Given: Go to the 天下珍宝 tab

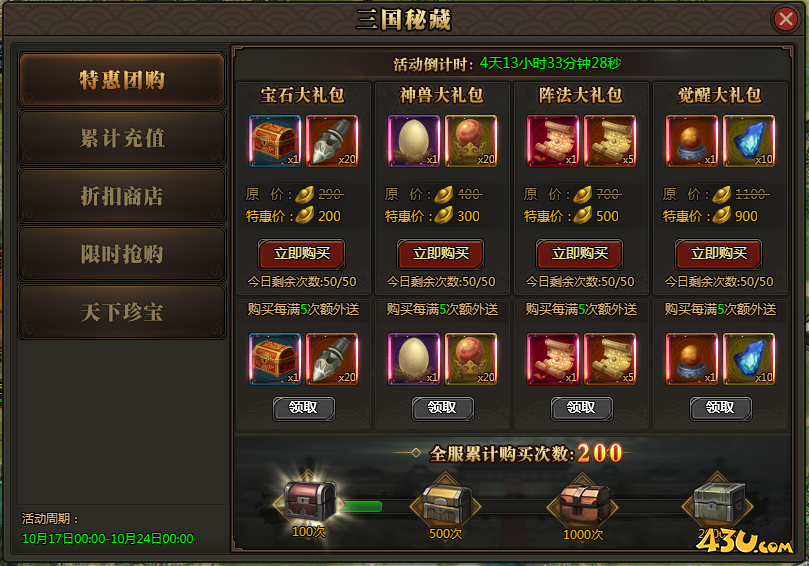Looking at the screenshot, I should 122,312.
